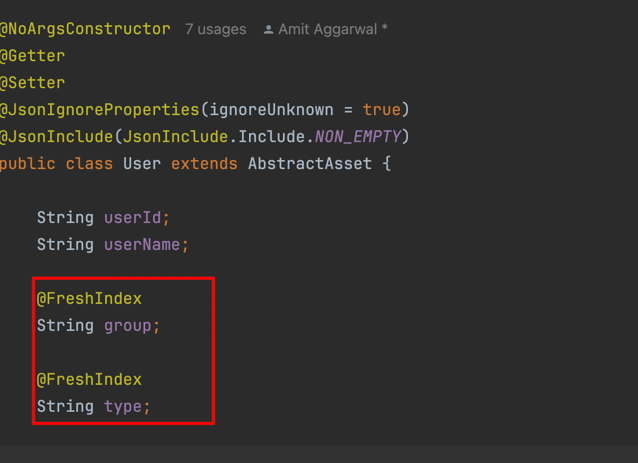Click the type field name
The height and width of the screenshot is (463, 638).
tap(123, 407)
